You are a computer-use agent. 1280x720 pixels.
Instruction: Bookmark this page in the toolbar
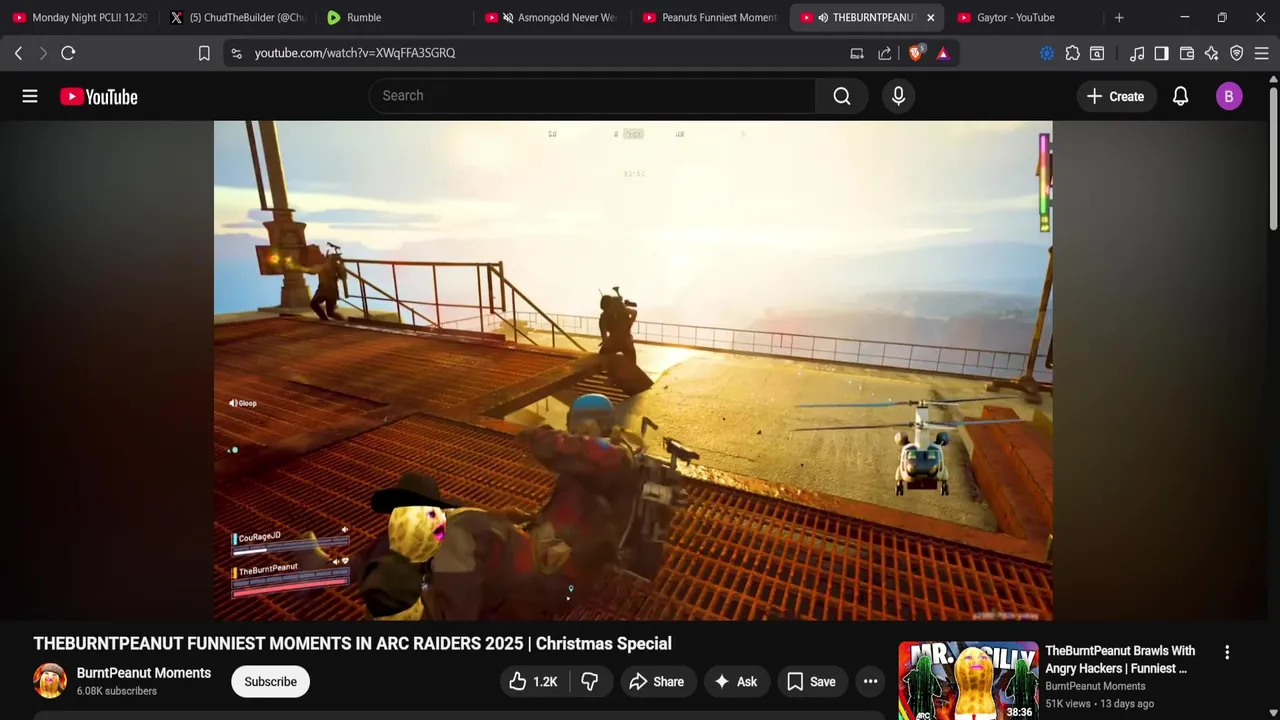click(x=204, y=53)
